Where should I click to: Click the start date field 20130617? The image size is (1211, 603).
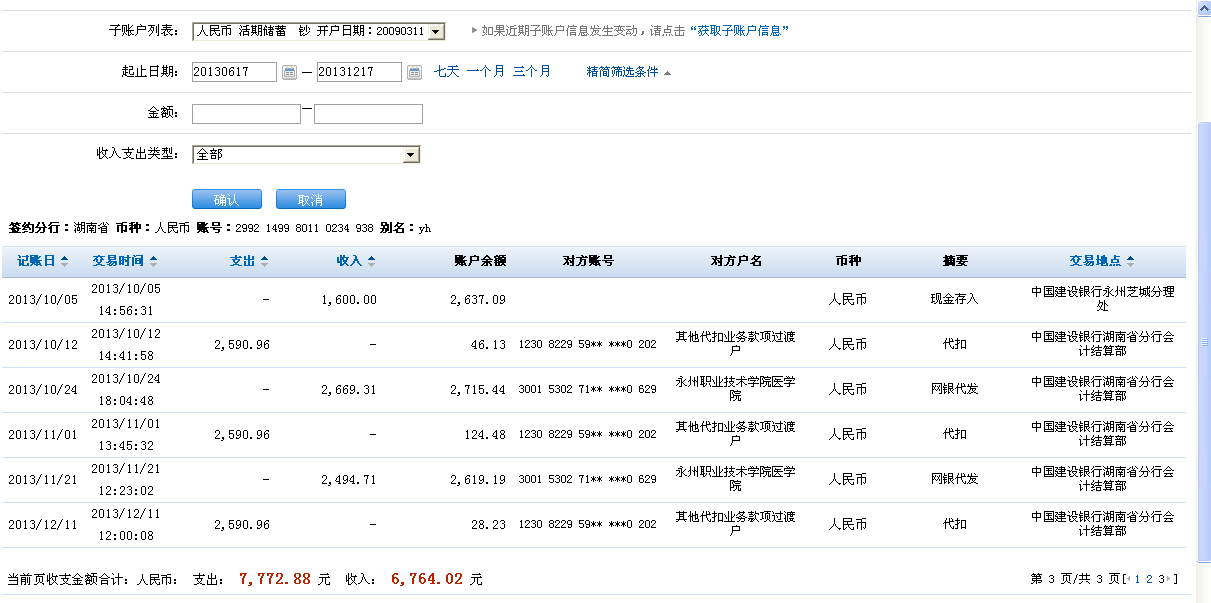(x=234, y=72)
